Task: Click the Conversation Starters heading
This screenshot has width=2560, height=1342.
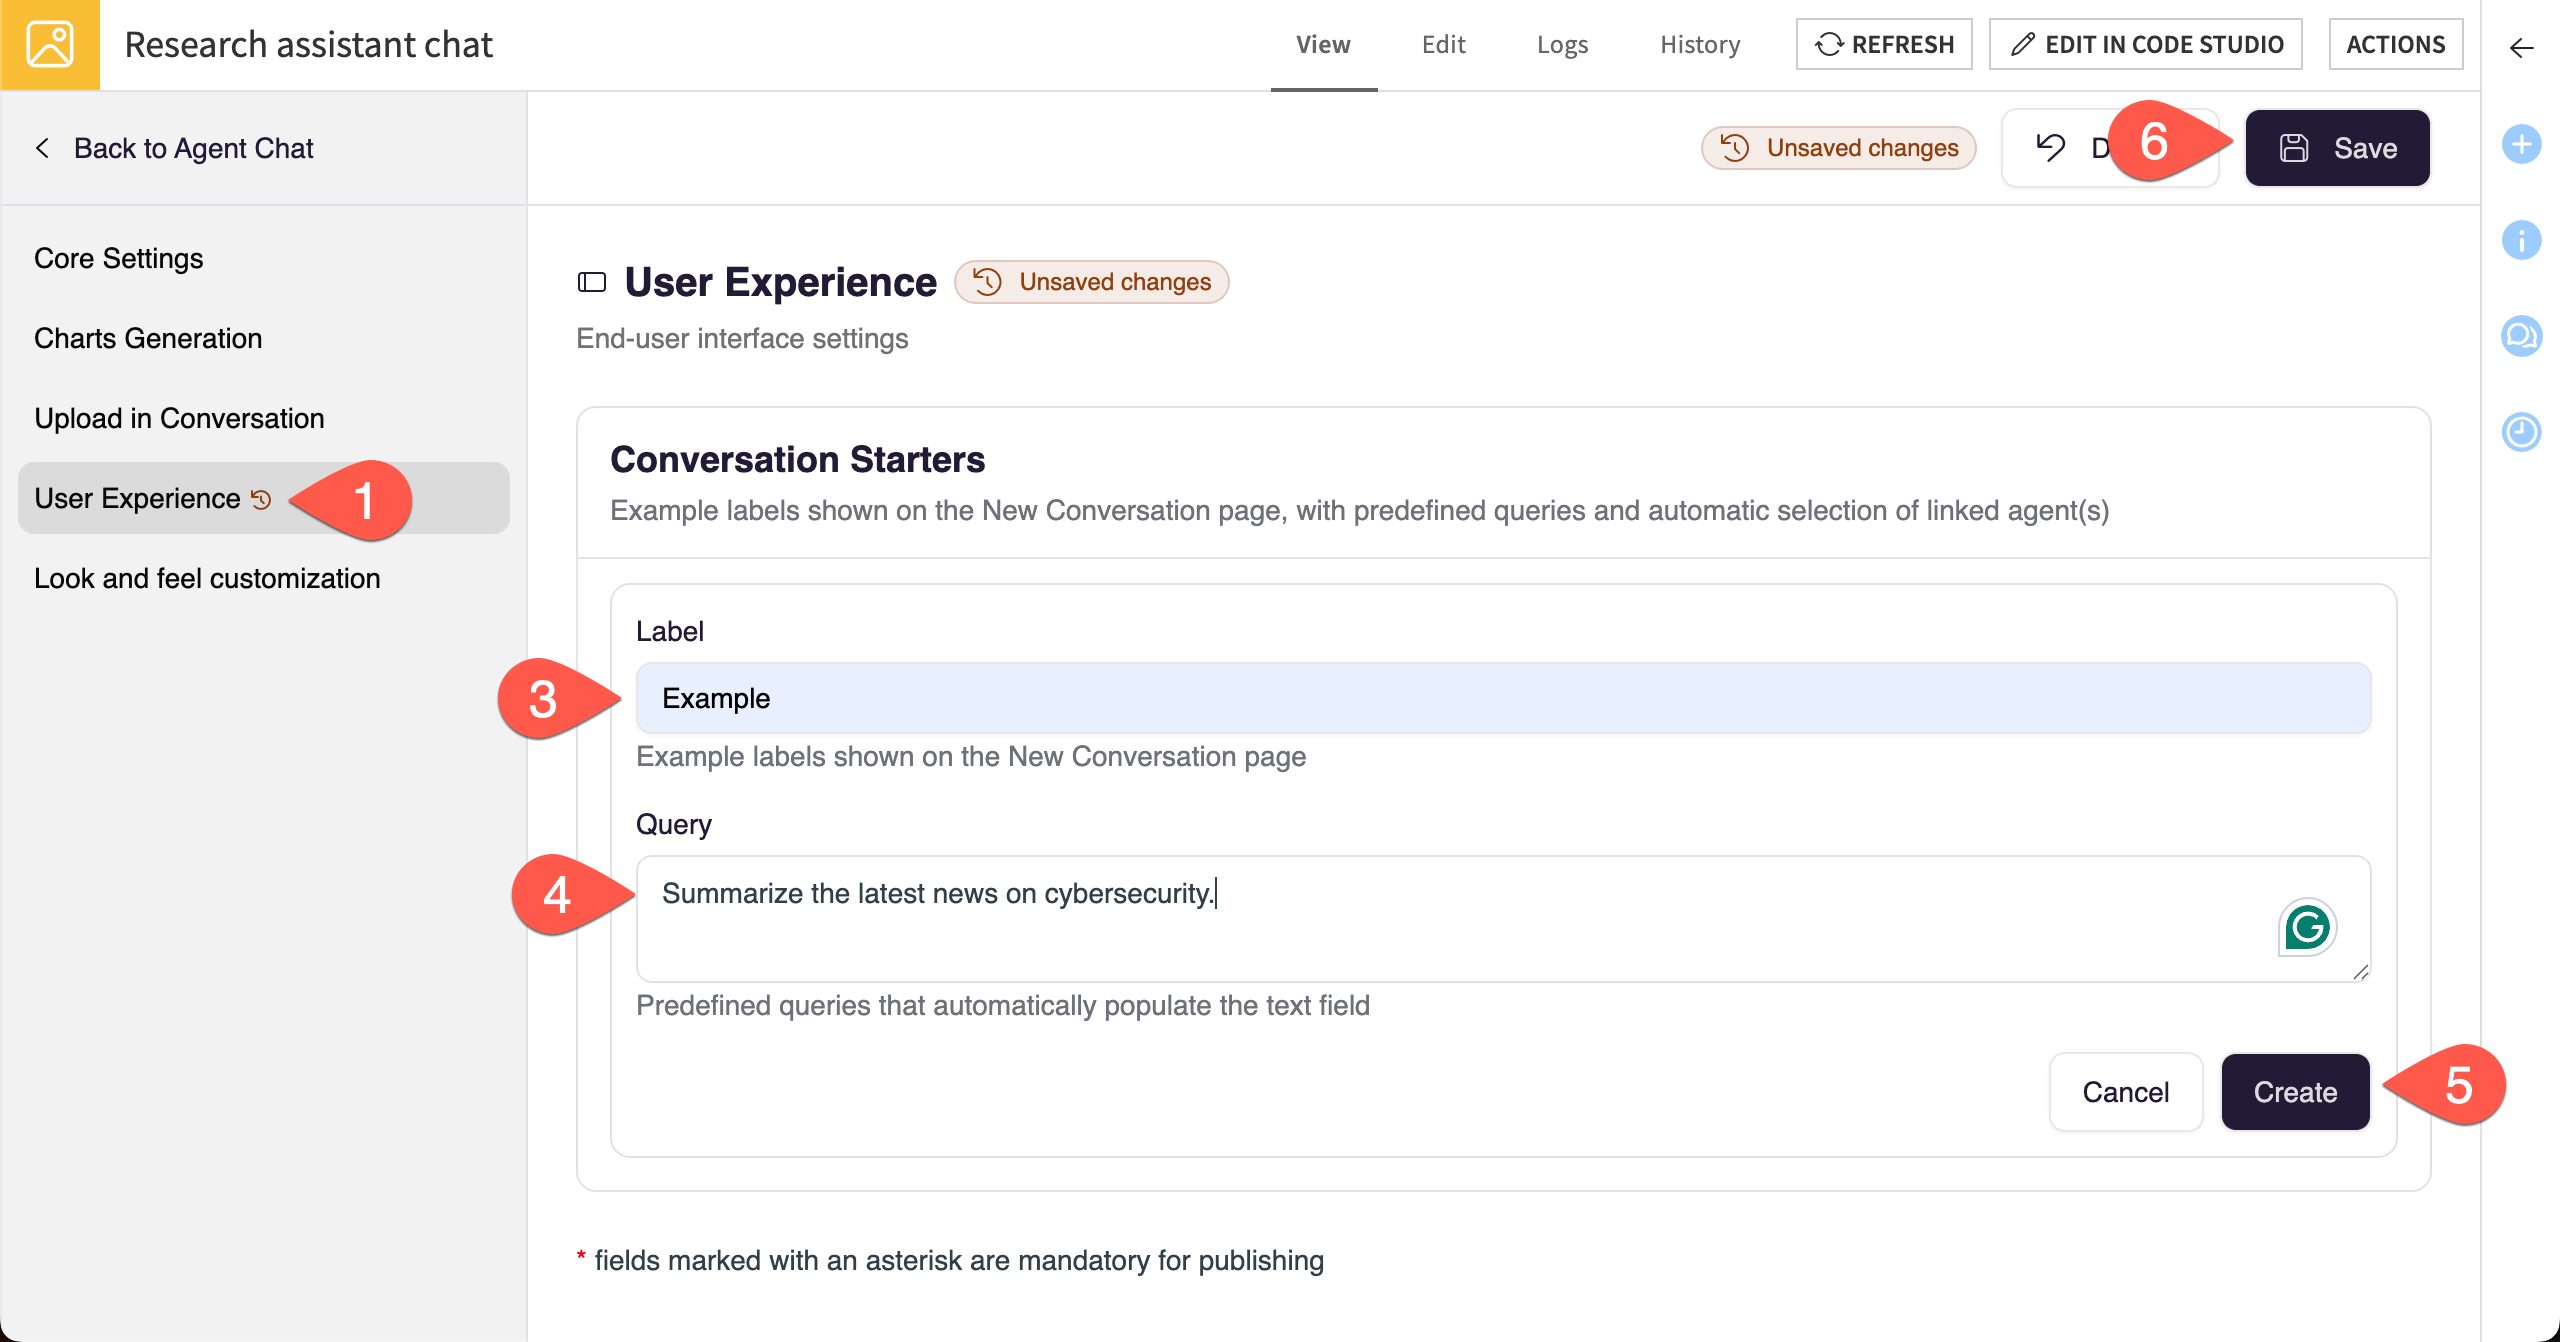Action: [x=797, y=459]
